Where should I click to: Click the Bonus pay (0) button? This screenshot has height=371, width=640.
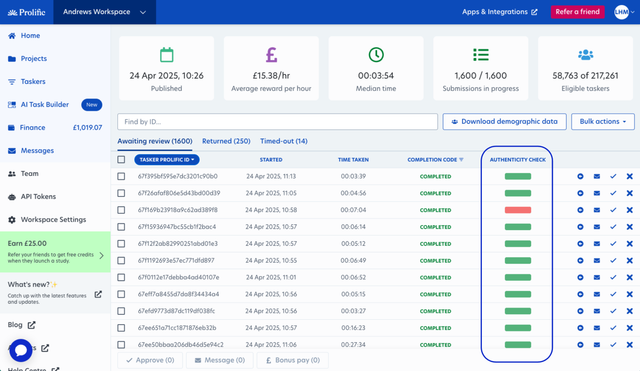292,360
